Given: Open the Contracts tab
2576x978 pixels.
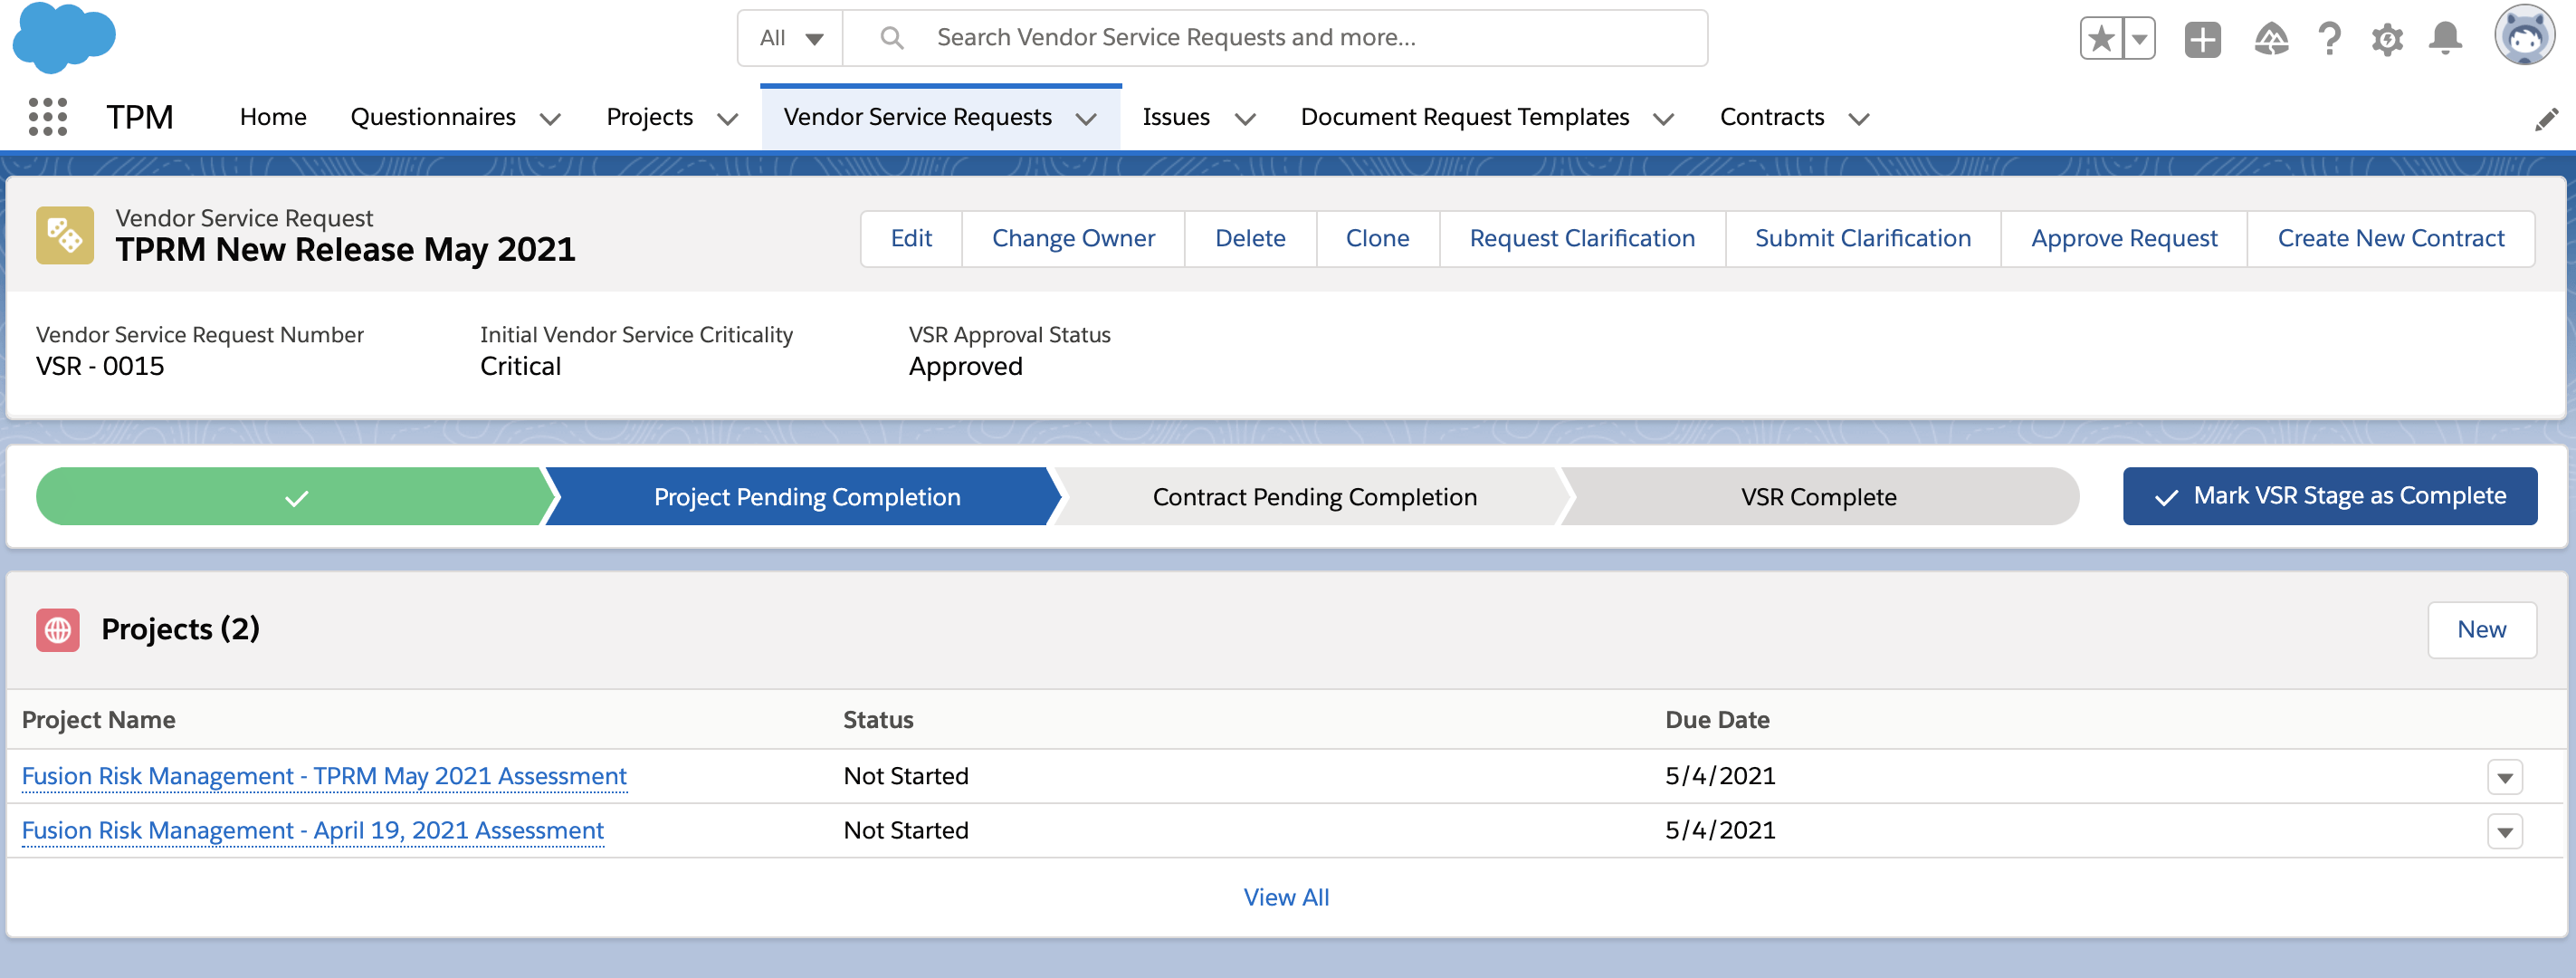Looking at the screenshot, I should tap(1772, 117).
